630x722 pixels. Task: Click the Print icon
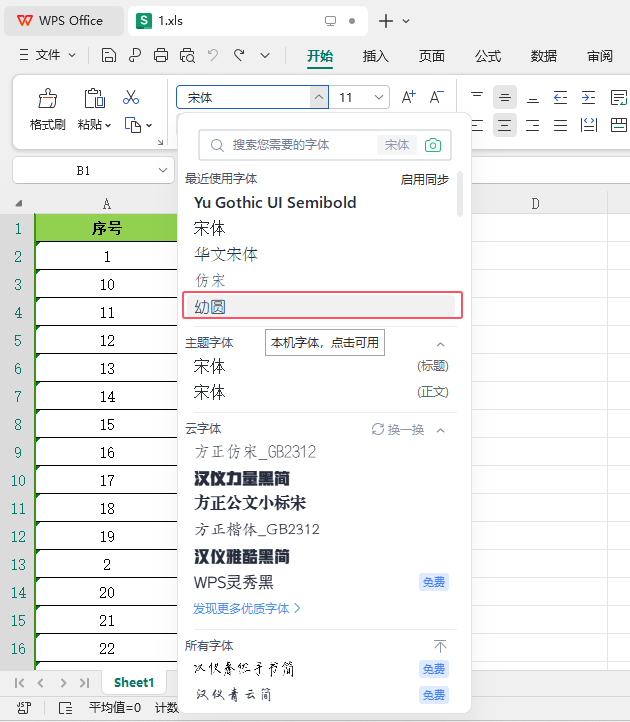[161, 56]
